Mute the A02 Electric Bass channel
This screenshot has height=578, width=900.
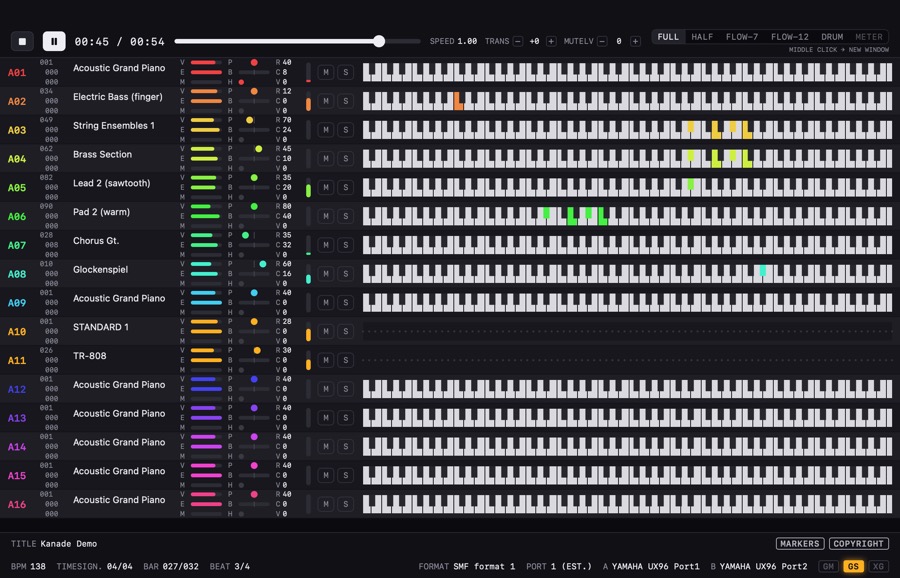click(x=326, y=101)
